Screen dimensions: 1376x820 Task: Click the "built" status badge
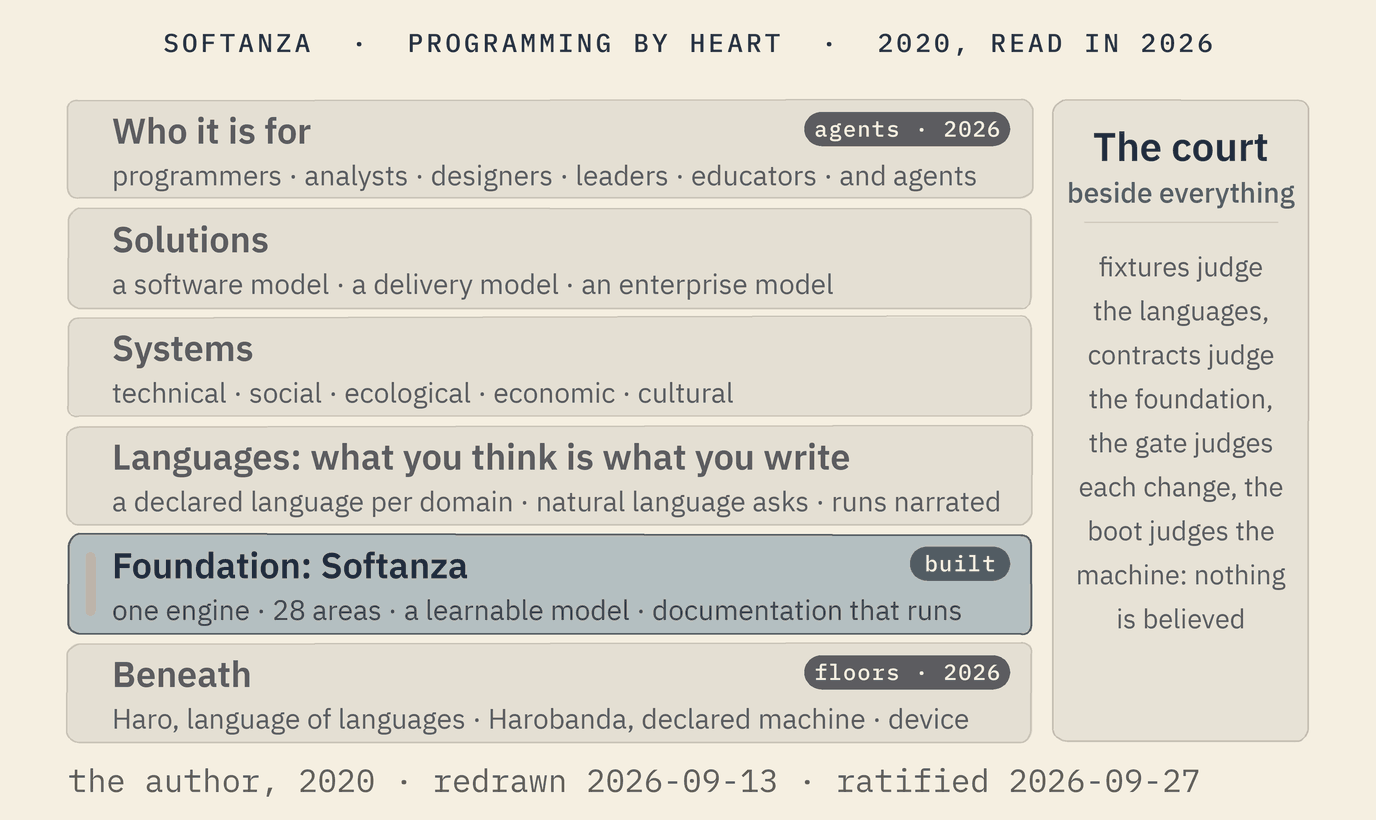pos(960,564)
